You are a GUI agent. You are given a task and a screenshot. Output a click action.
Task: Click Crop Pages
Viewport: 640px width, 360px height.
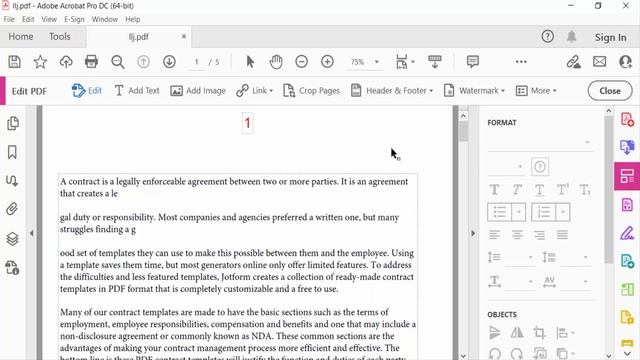click(311, 91)
